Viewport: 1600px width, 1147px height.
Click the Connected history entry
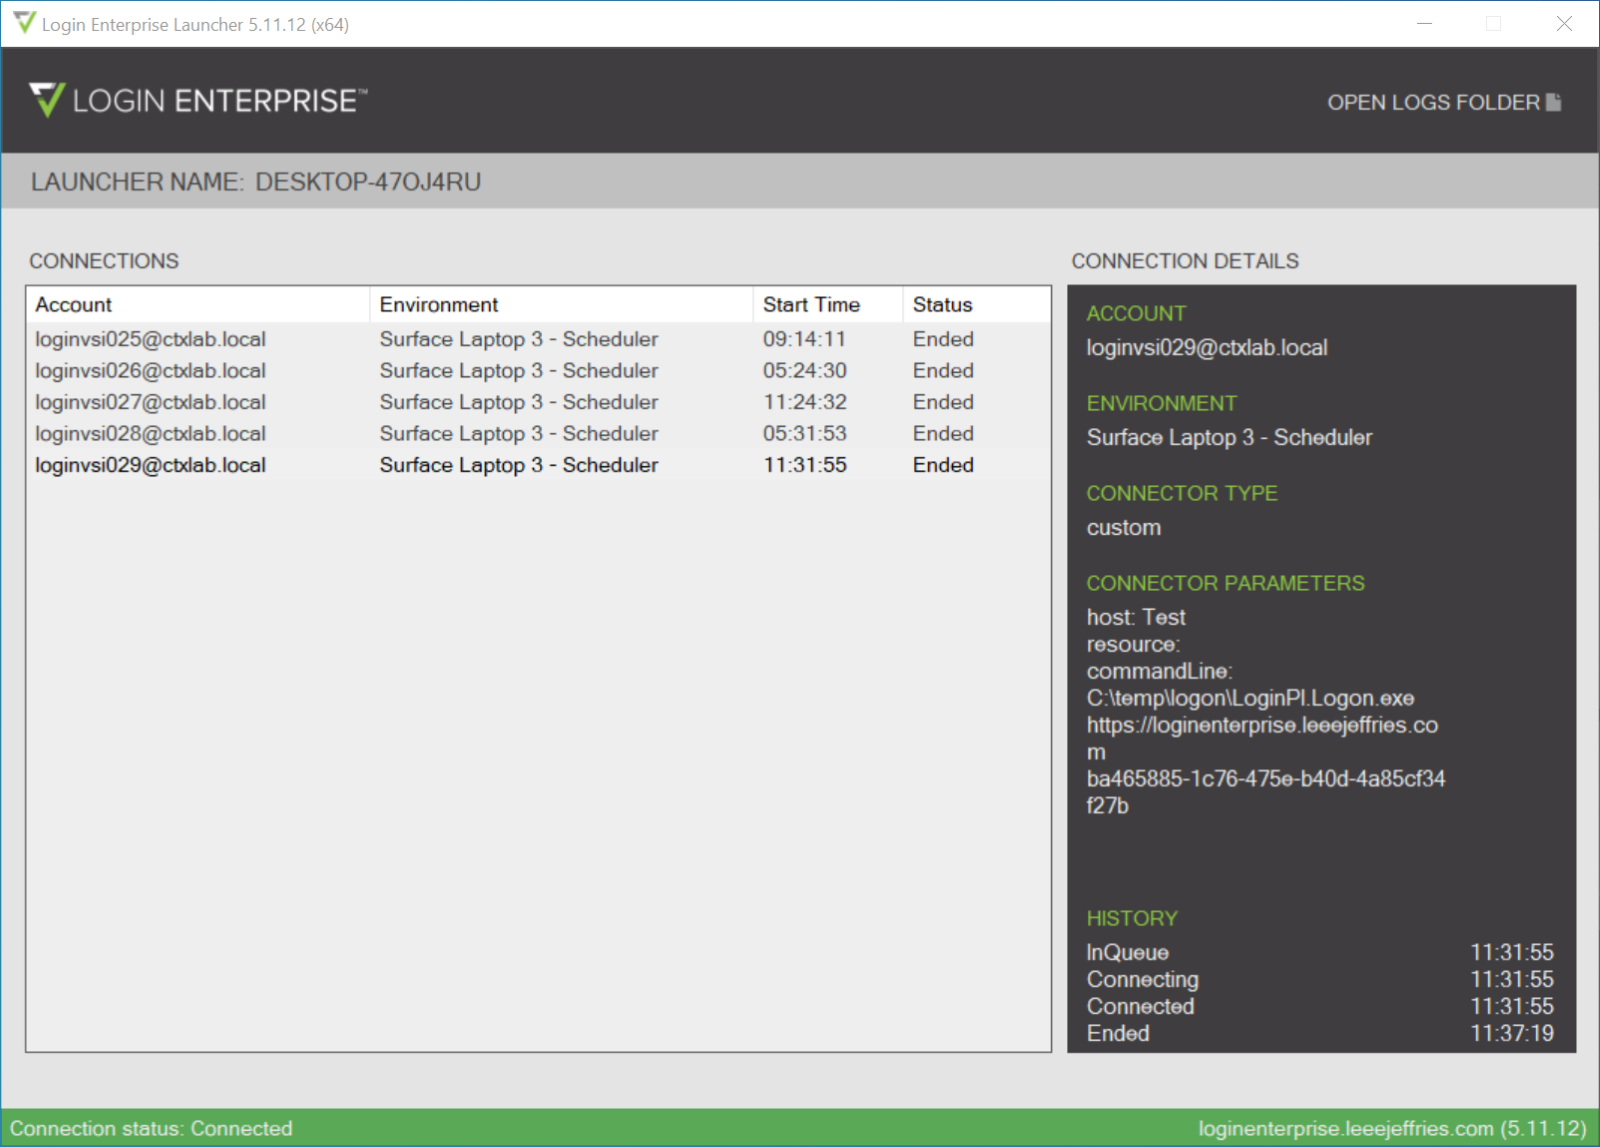(x=1140, y=1007)
